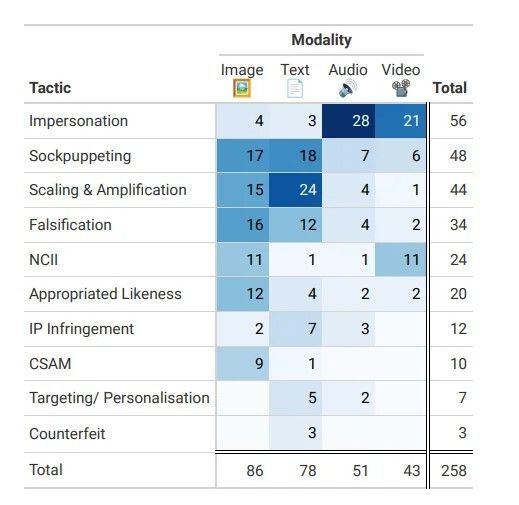The height and width of the screenshot is (505, 519).
Task: Click the Appropriated Likeness row label
Action: [105, 294]
